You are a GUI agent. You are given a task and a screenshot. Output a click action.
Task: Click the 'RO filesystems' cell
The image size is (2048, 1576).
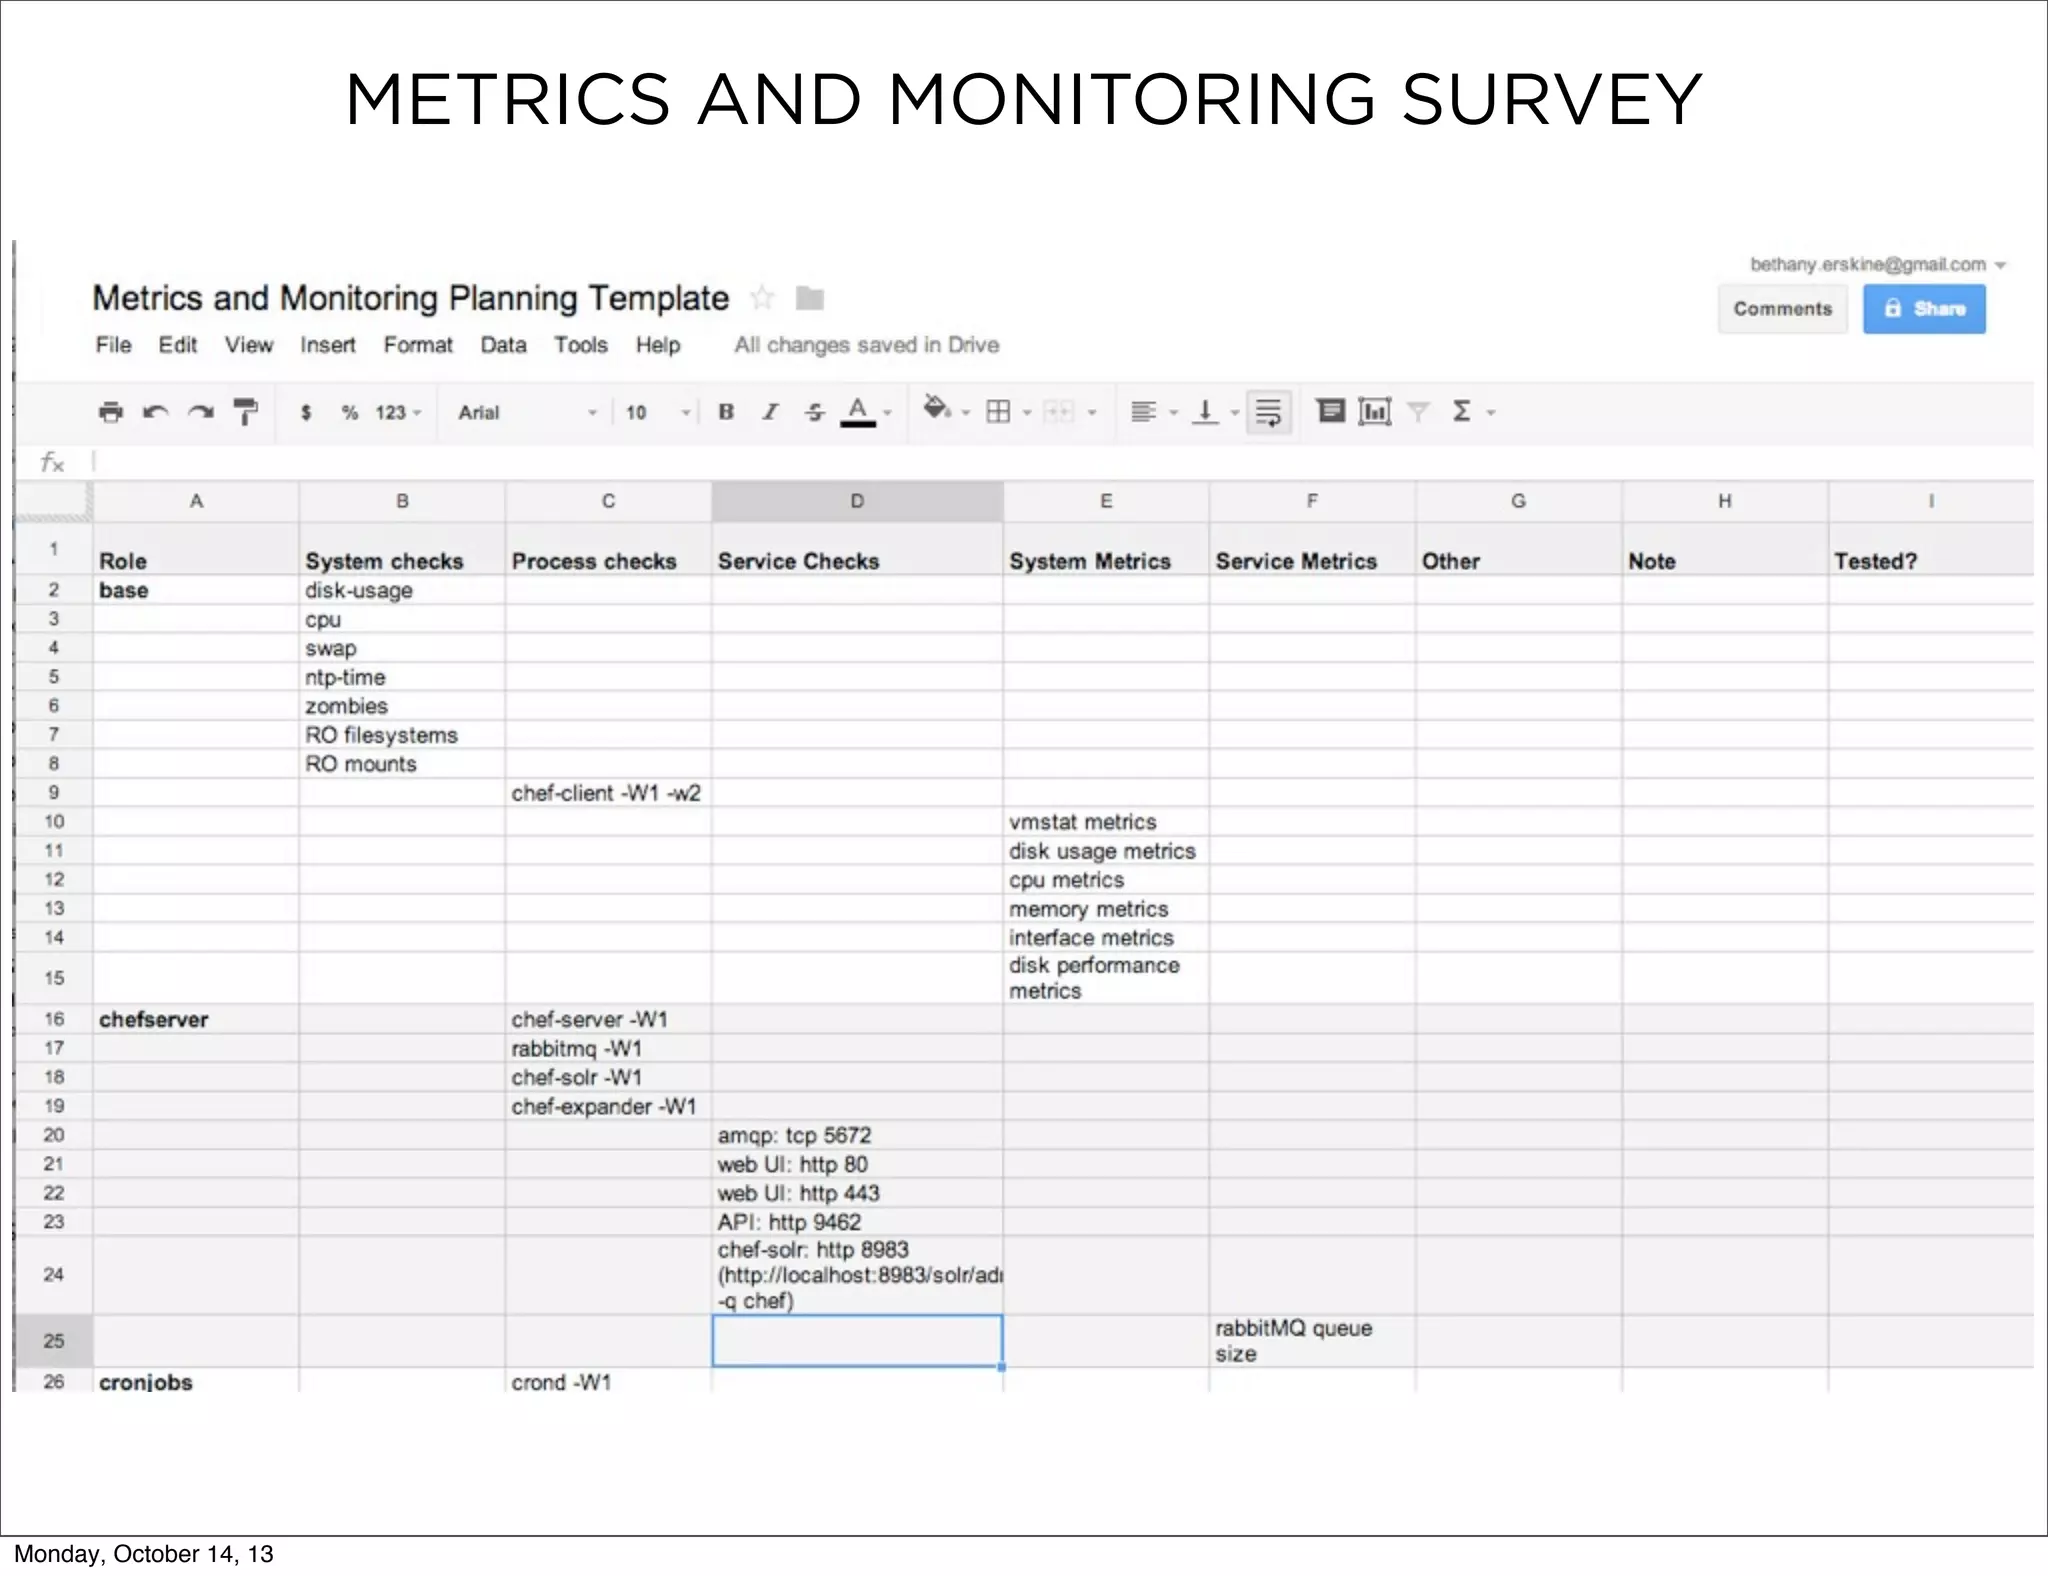[x=402, y=735]
